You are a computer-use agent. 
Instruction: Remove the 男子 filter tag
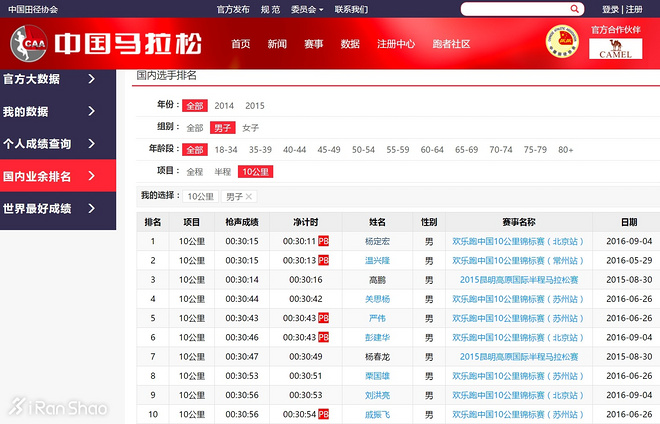click(x=249, y=197)
